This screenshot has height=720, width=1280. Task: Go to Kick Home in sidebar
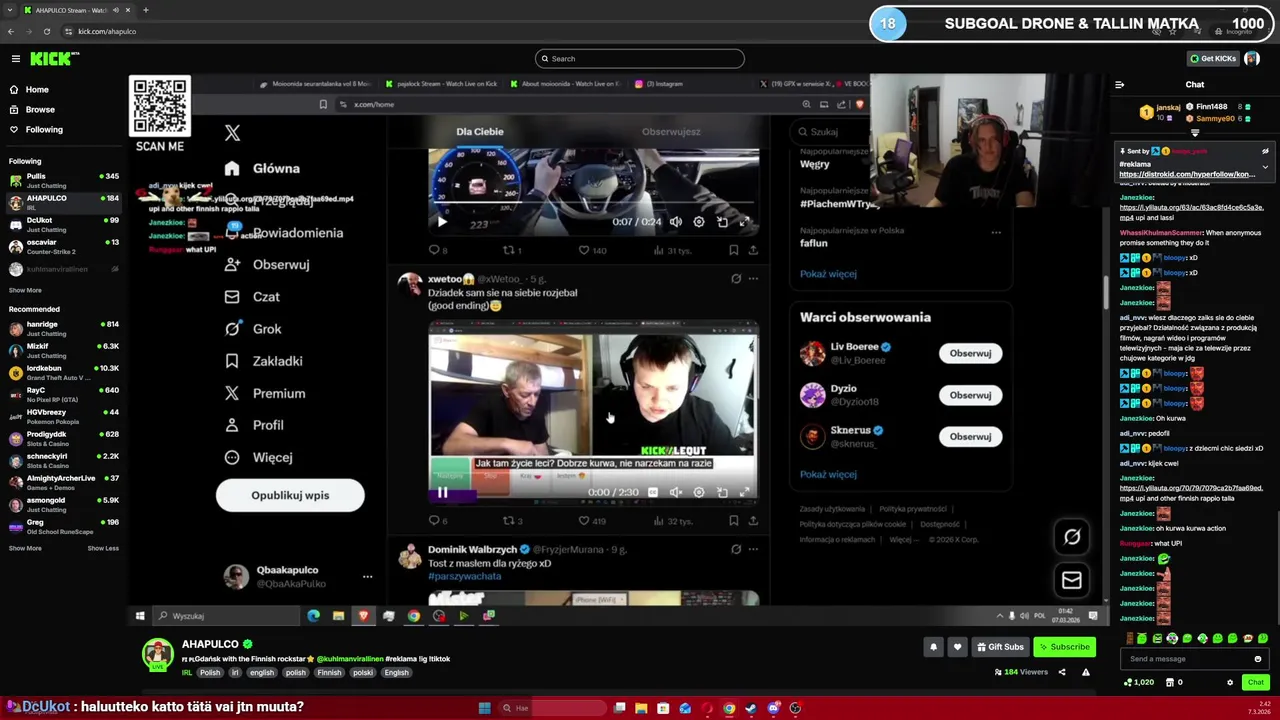pos(37,90)
